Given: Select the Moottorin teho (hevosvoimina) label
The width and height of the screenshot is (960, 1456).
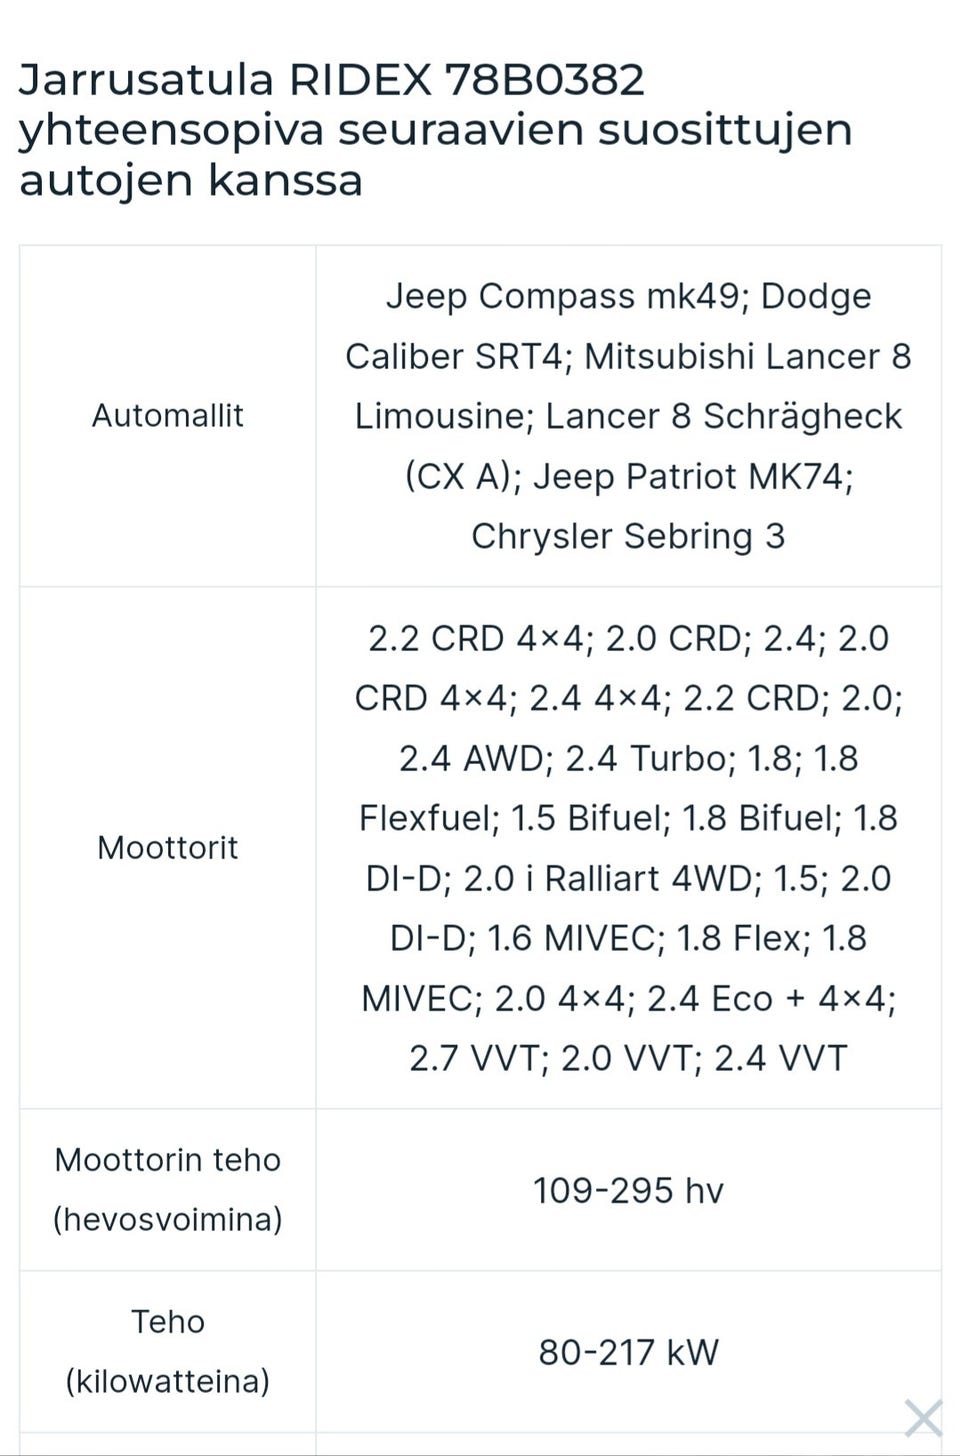Looking at the screenshot, I should point(167,1189).
